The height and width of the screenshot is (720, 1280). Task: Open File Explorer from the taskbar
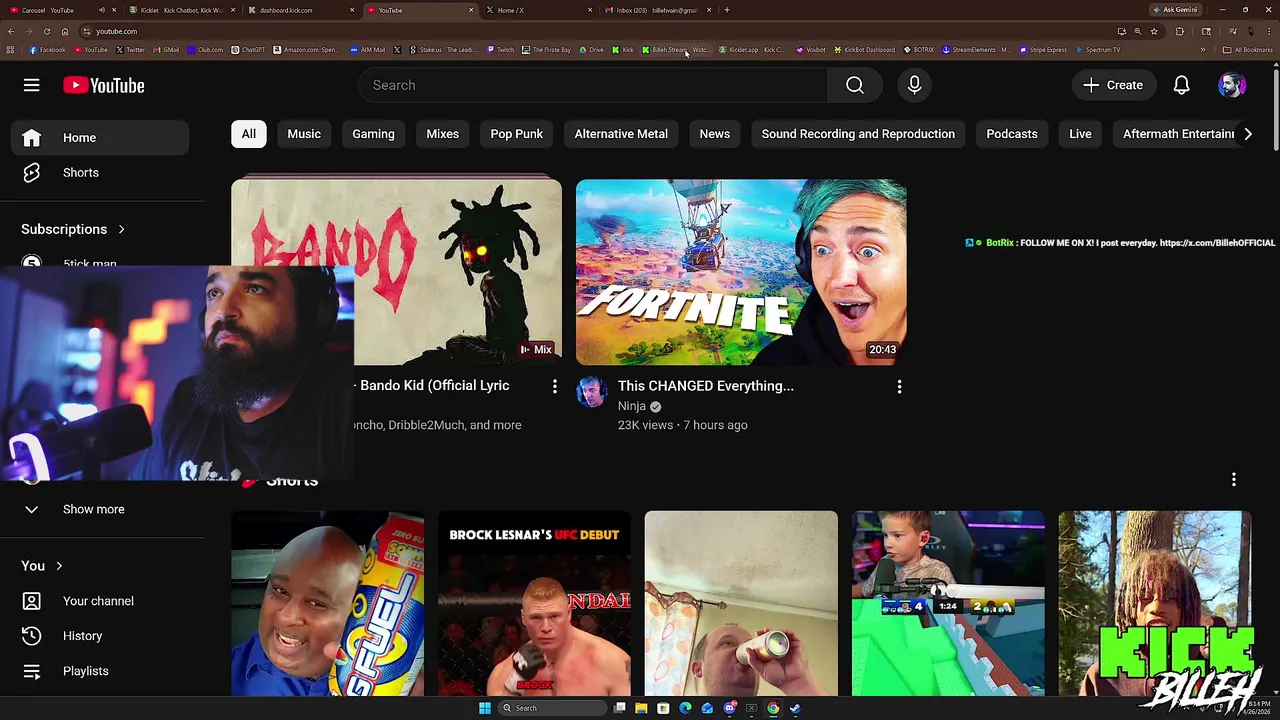coord(641,708)
